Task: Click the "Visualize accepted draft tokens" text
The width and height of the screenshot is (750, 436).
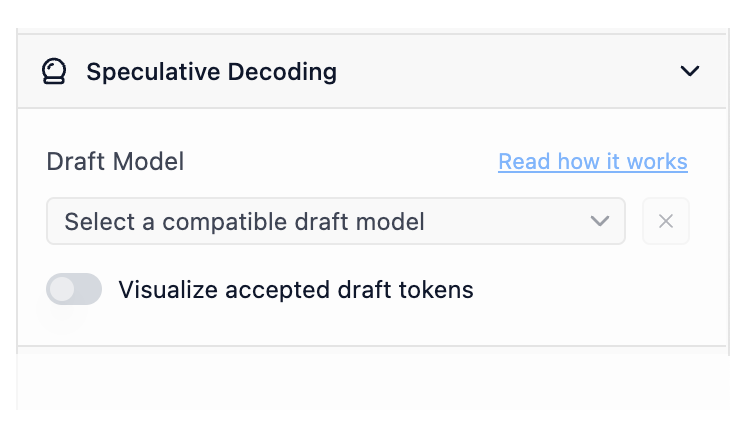Action: coord(295,290)
